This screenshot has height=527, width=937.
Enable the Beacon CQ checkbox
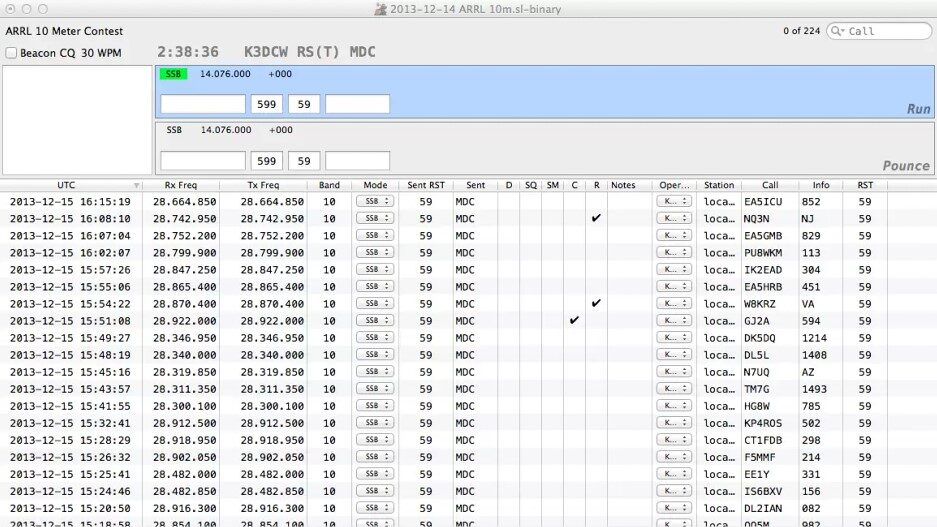pyautogui.click(x=11, y=52)
